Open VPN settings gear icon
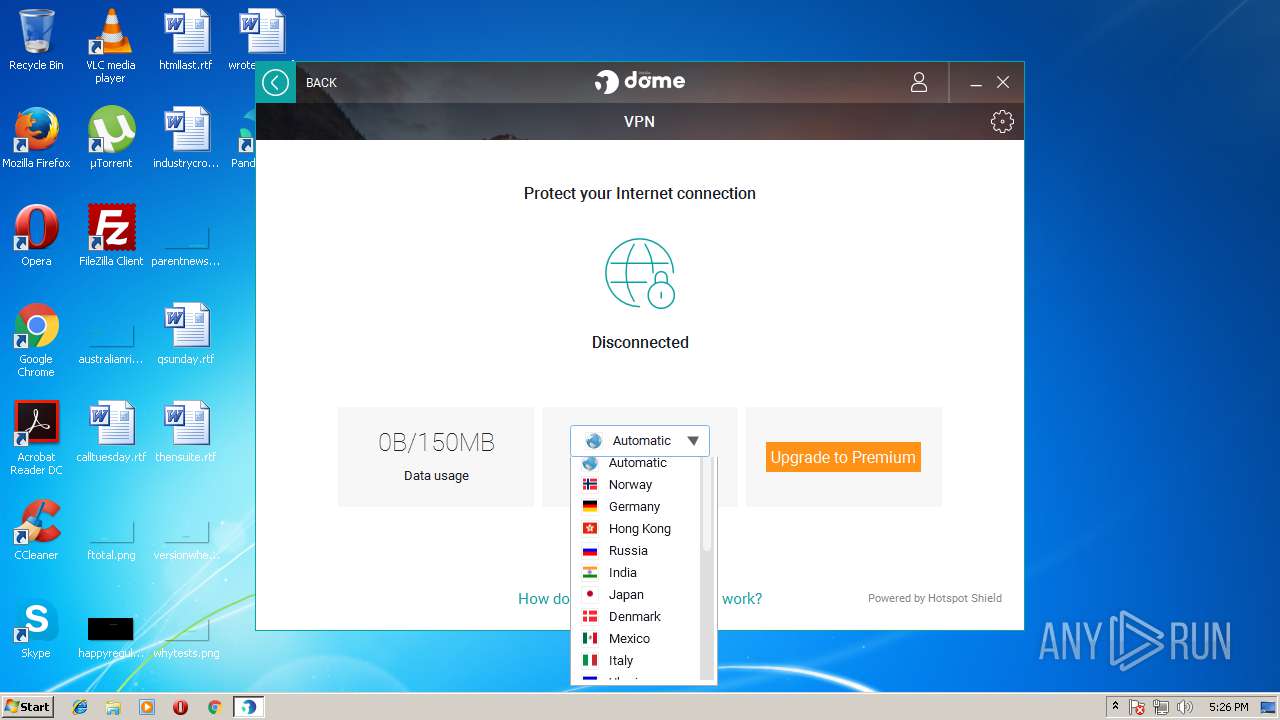 (x=1002, y=121)
